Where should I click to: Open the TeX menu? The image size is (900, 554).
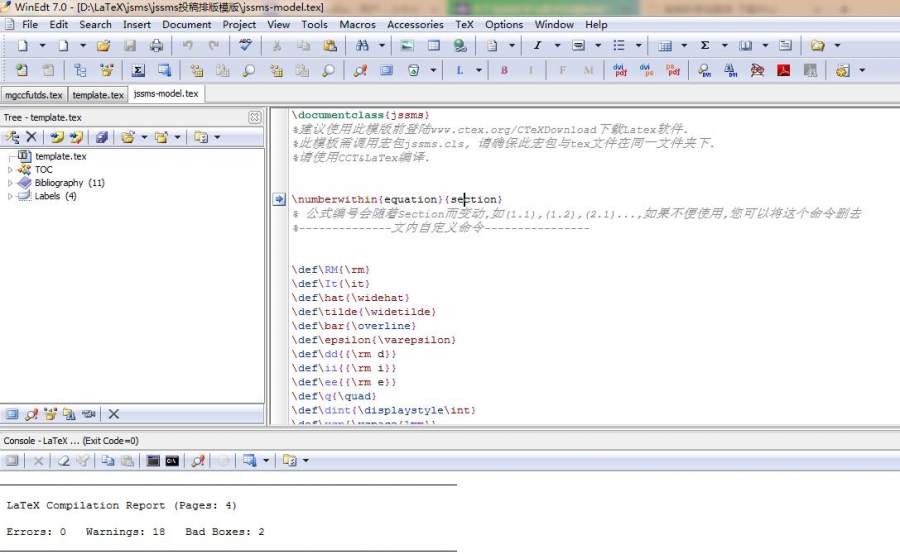(x=464, y=24)
